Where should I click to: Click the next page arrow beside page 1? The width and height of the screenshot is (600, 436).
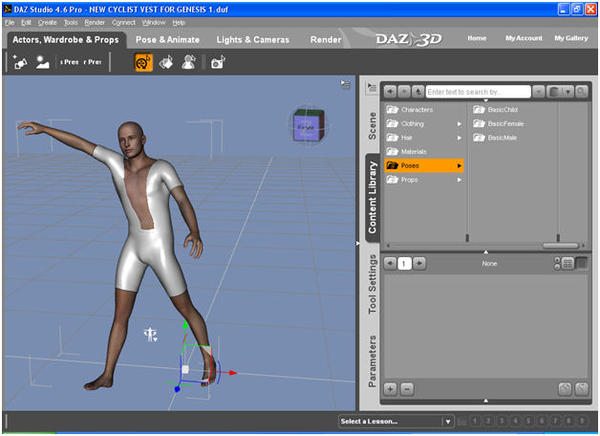click(419, 263)
